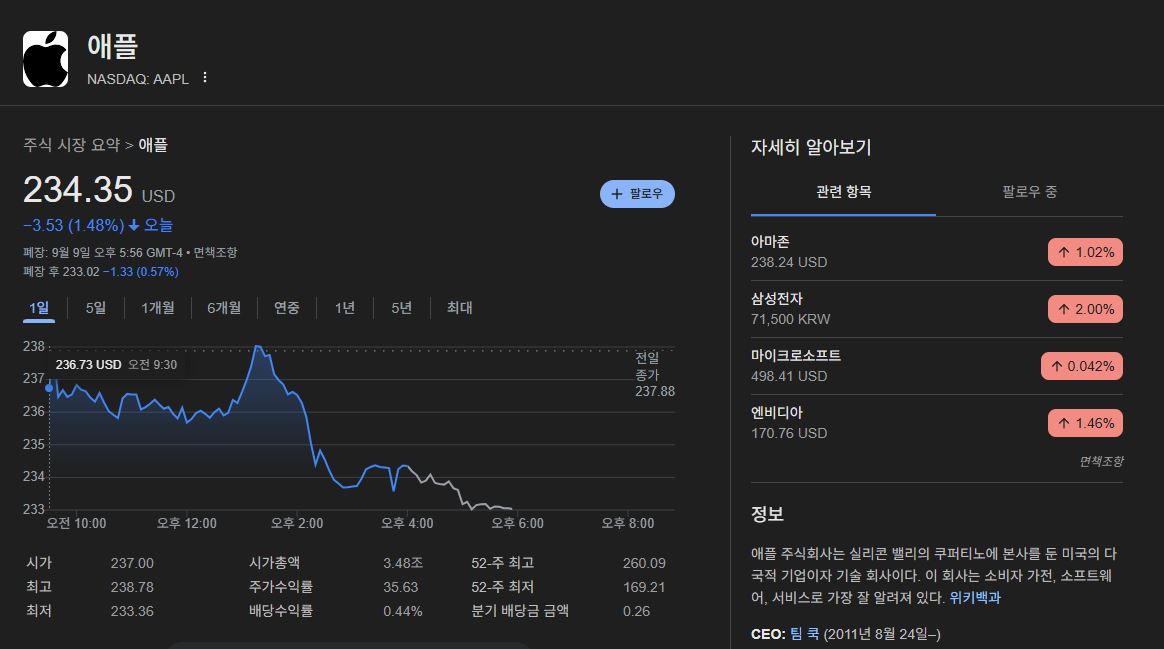This screenshot has width=1164, height=649.
Task: Click the 전일 종가 237.88 label
Action: (655, 374)
